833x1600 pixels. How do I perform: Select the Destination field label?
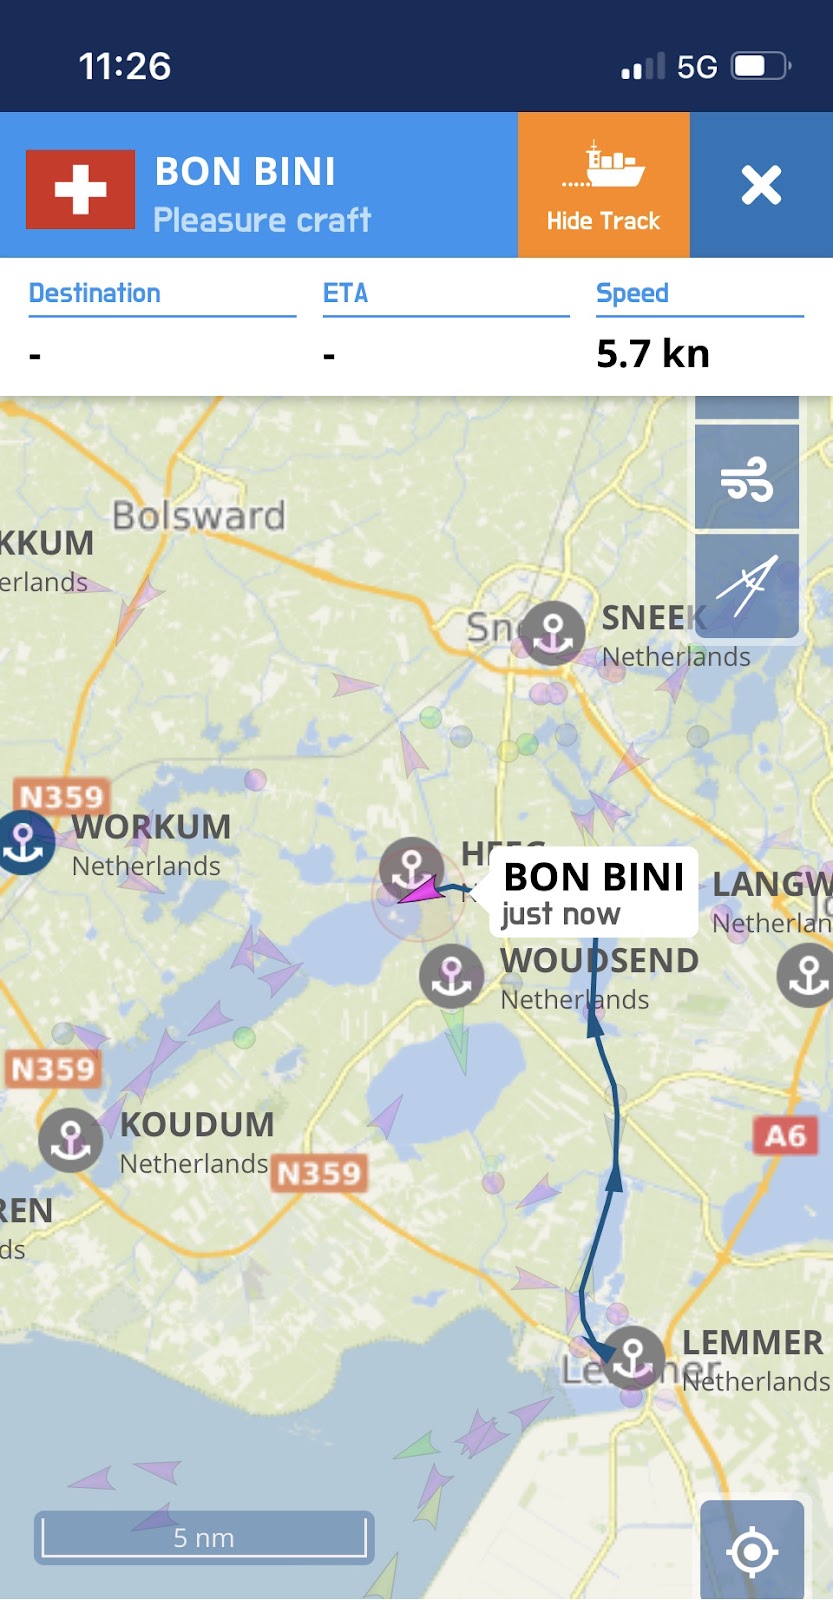click(x=95, y=293)
